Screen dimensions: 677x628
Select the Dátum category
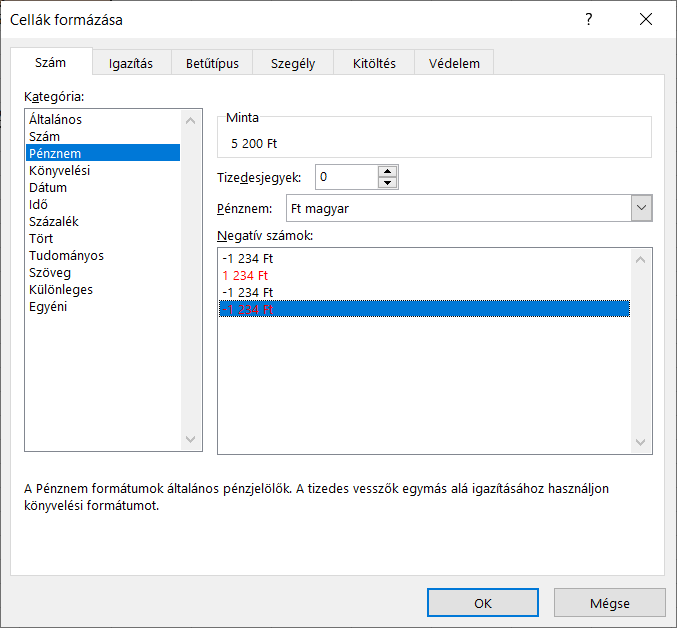point(48,187)
